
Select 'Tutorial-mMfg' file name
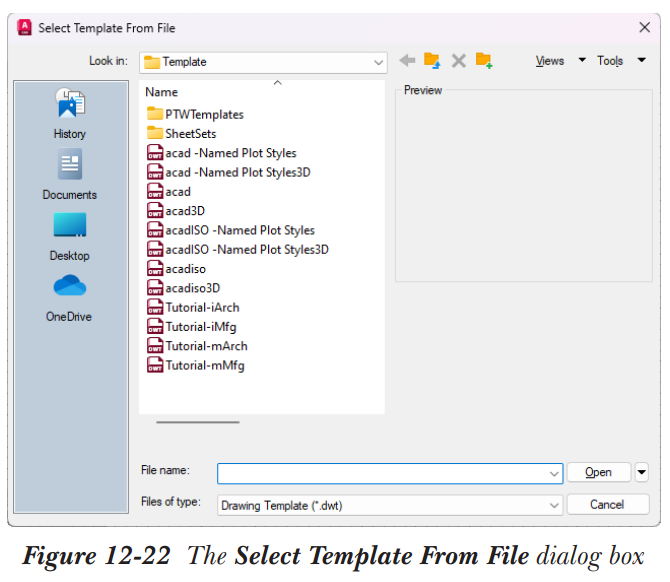pos(205,366)
